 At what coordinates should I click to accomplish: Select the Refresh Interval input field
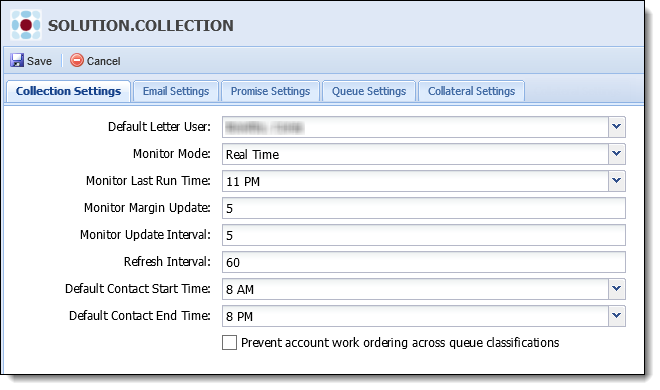click(424, 262)
